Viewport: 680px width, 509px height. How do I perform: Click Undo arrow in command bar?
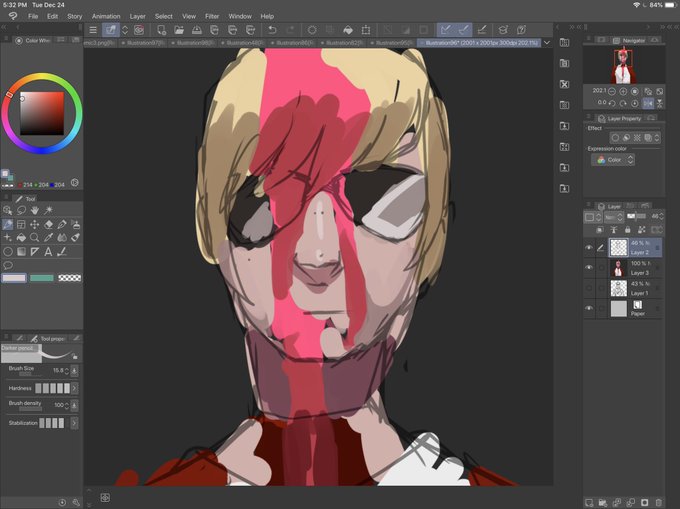coord(272,30)
